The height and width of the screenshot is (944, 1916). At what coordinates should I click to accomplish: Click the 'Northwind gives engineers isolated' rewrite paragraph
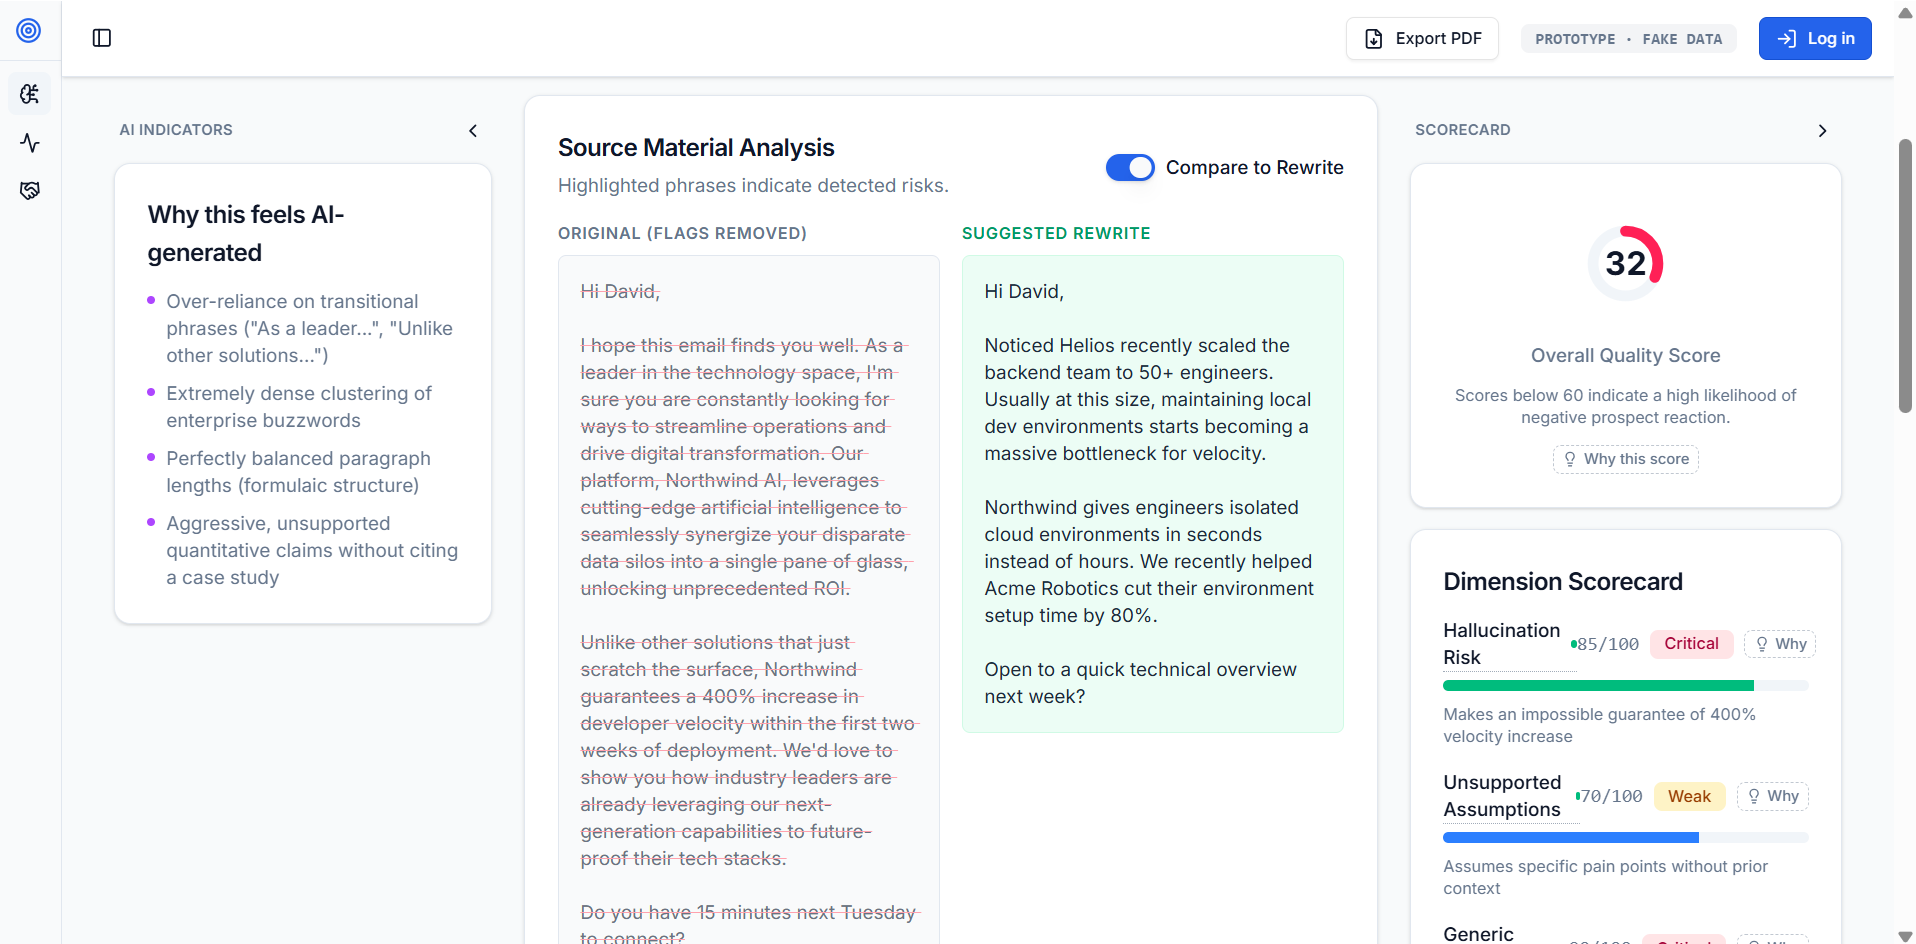(x=1149, y=562)
